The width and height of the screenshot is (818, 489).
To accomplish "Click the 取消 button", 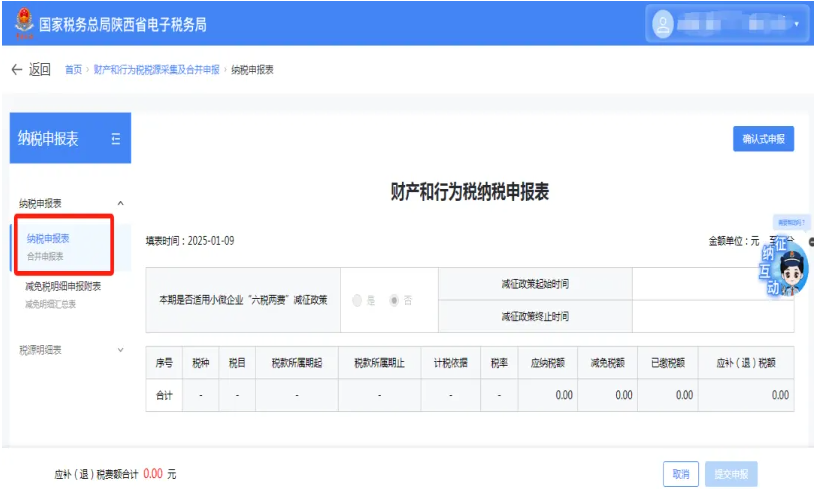I will [x=680, y=474].
